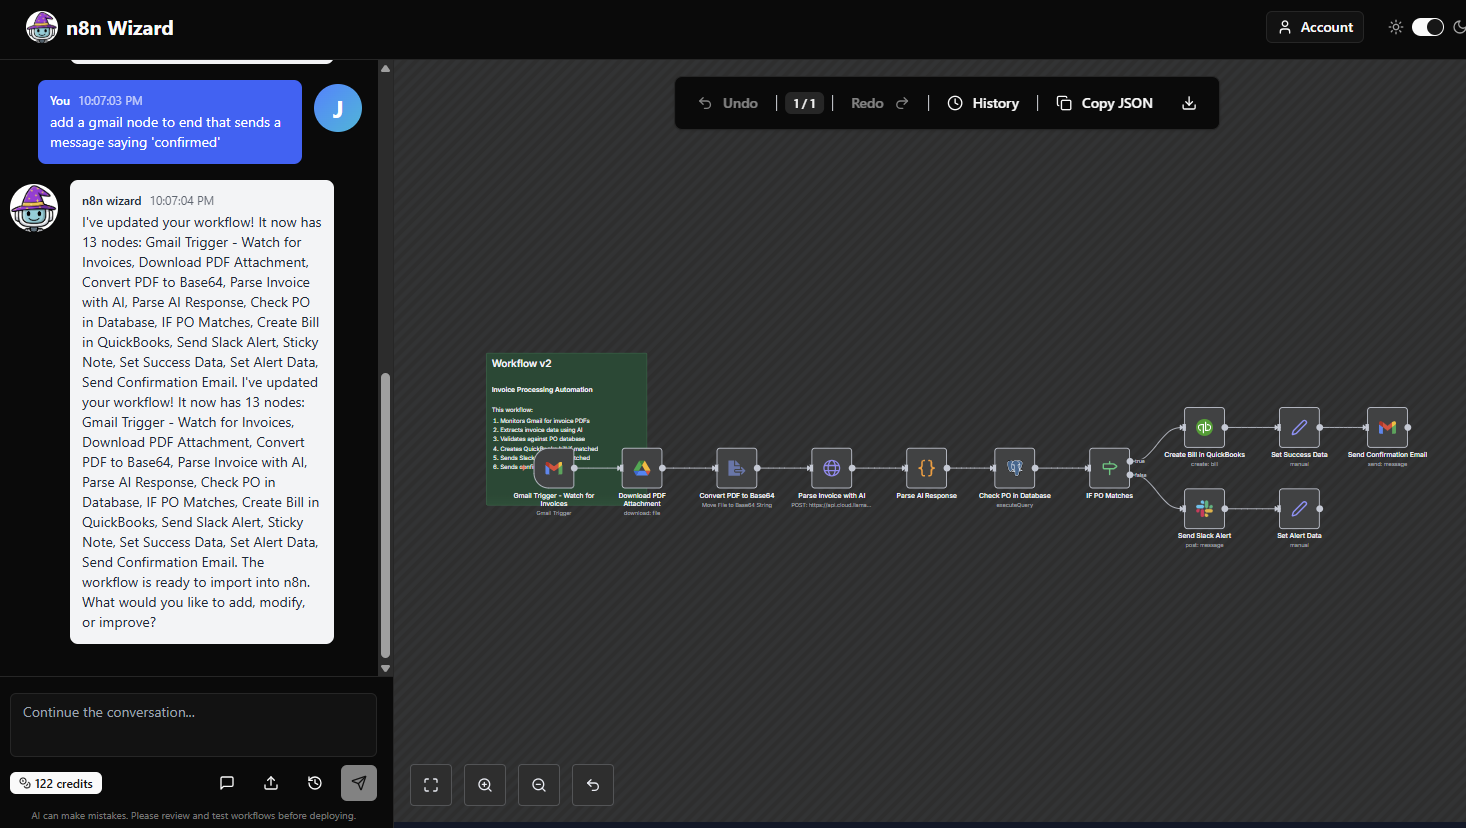Image resolution: width=1466 pixels, height=828 pixels.
Task: Copy the workflow JSON
Action: point(1104,102)
